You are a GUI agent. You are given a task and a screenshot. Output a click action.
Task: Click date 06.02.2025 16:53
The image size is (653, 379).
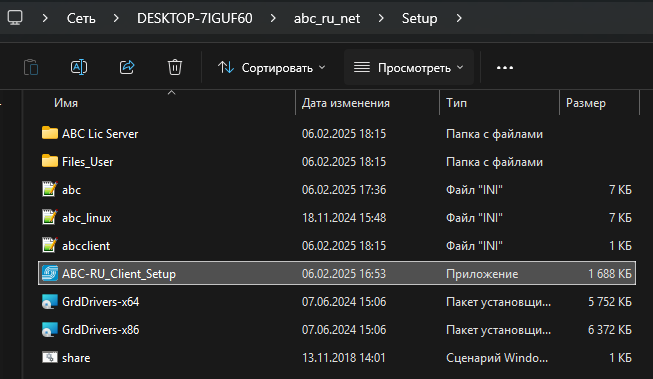(344, 274)
